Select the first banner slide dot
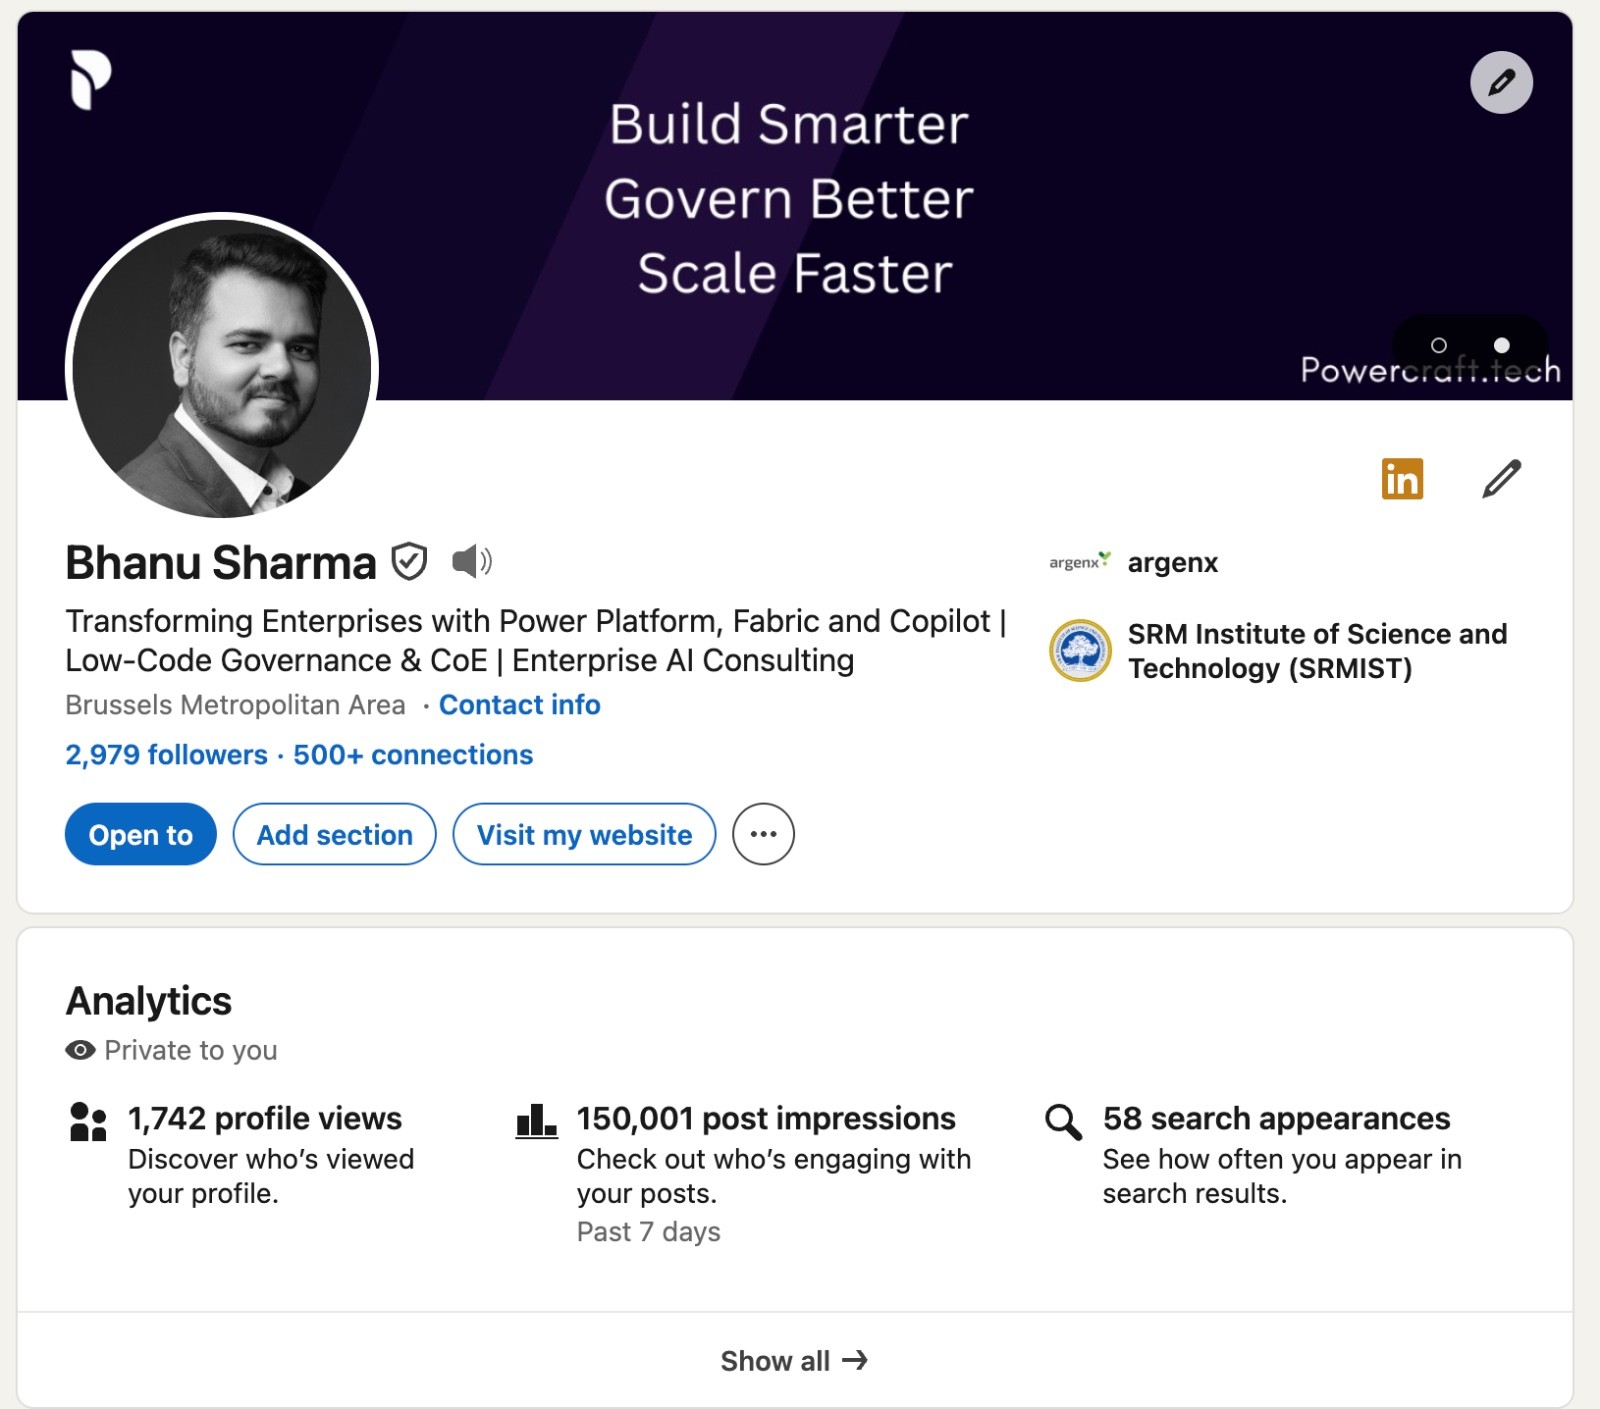1600x1409 pixels. (x=1439, y=345)
